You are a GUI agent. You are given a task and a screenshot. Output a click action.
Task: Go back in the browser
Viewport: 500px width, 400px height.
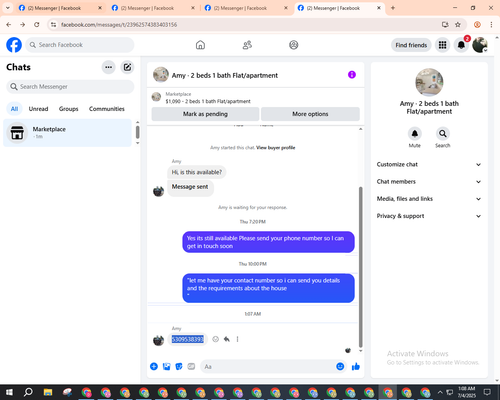[x=9, y=25]
